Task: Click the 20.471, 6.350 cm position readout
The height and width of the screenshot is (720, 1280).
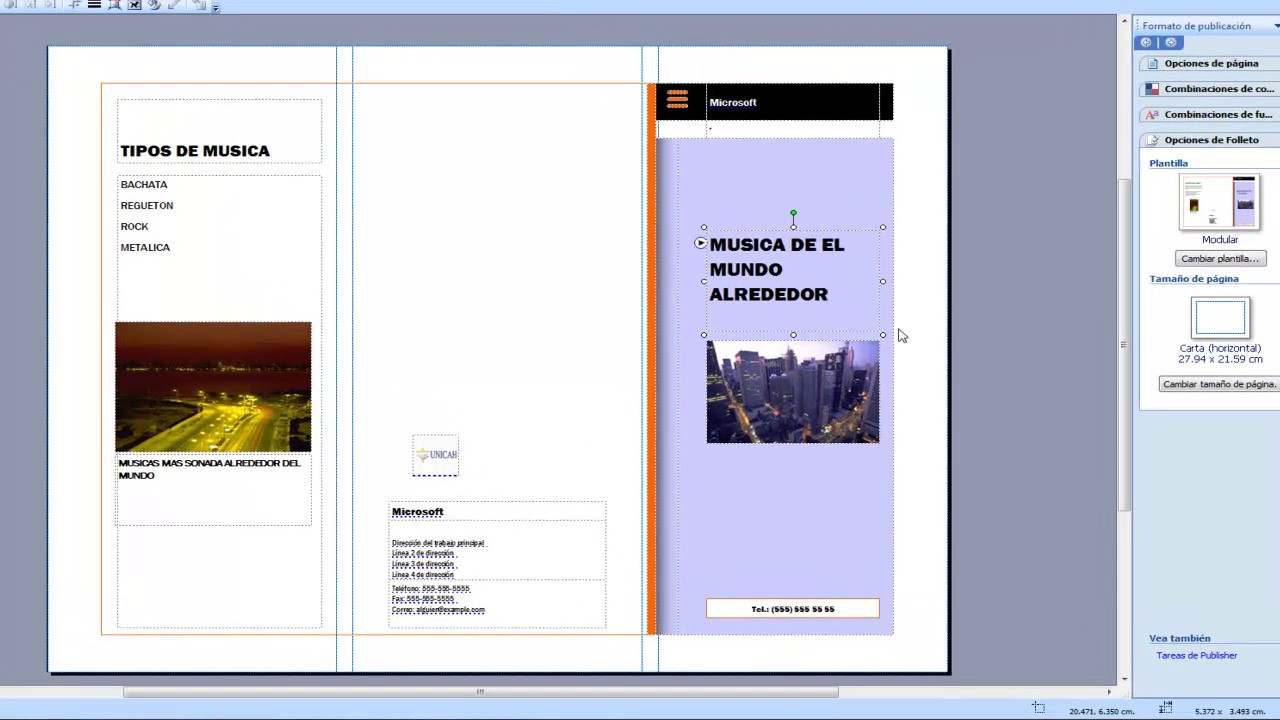Action: (1101, 712)
